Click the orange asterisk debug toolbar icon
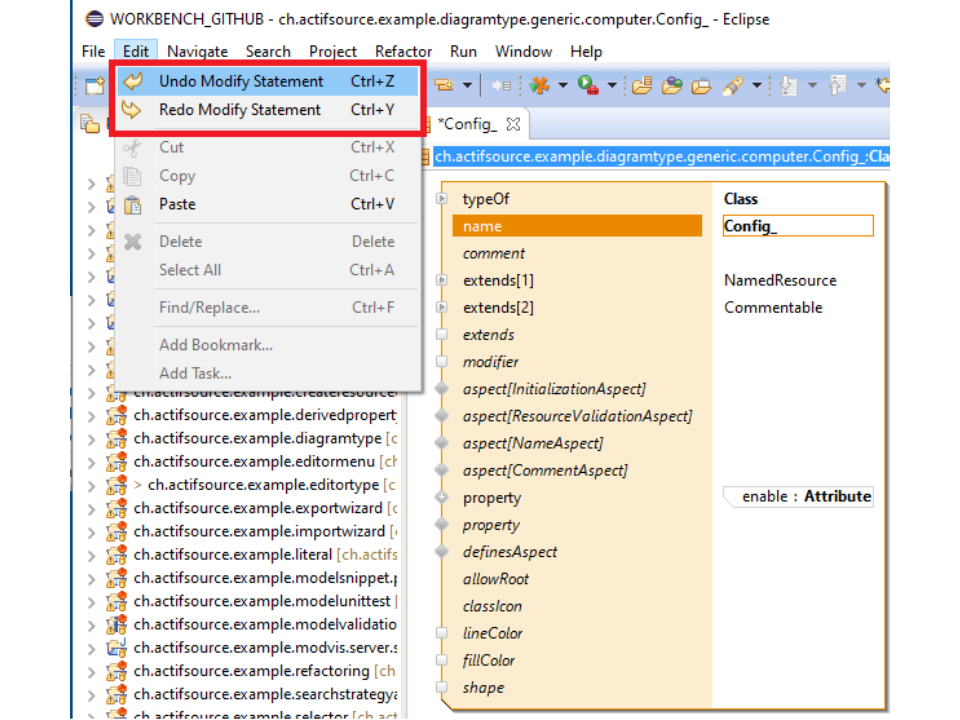 [540, 86]
